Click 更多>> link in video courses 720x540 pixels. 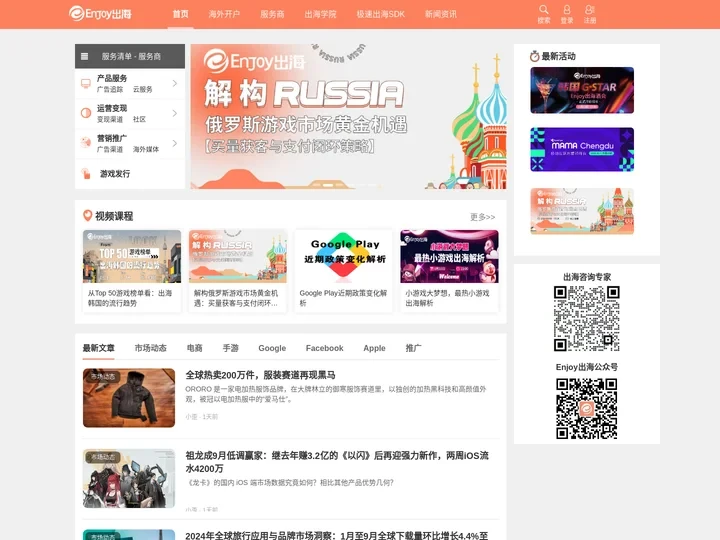483,217
